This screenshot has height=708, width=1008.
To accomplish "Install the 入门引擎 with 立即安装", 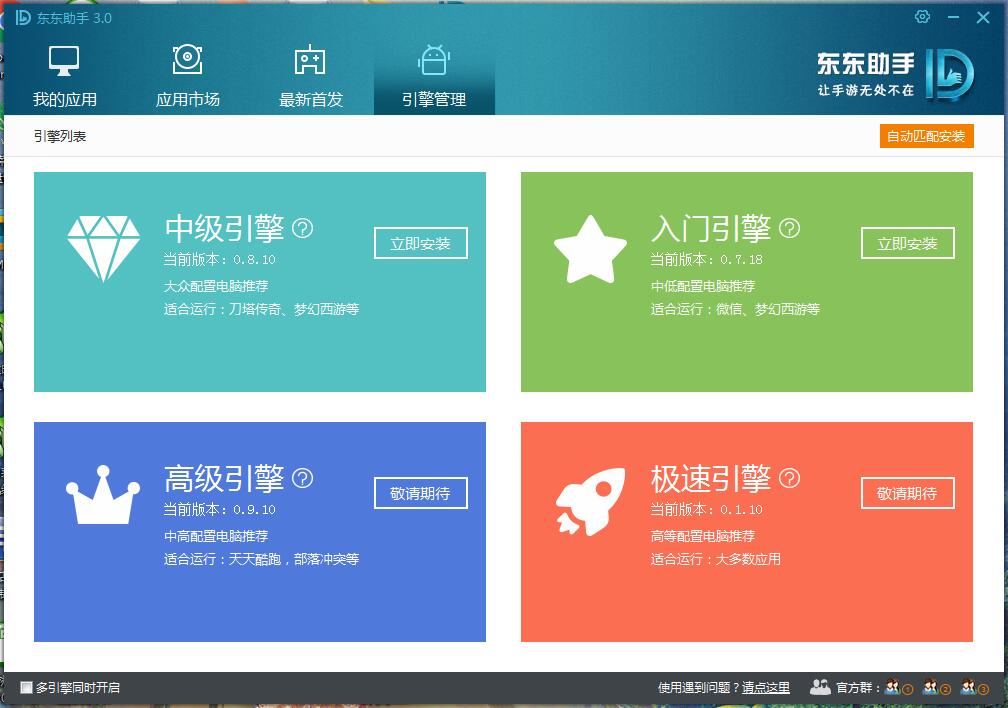I will click(x=907, y=243).
